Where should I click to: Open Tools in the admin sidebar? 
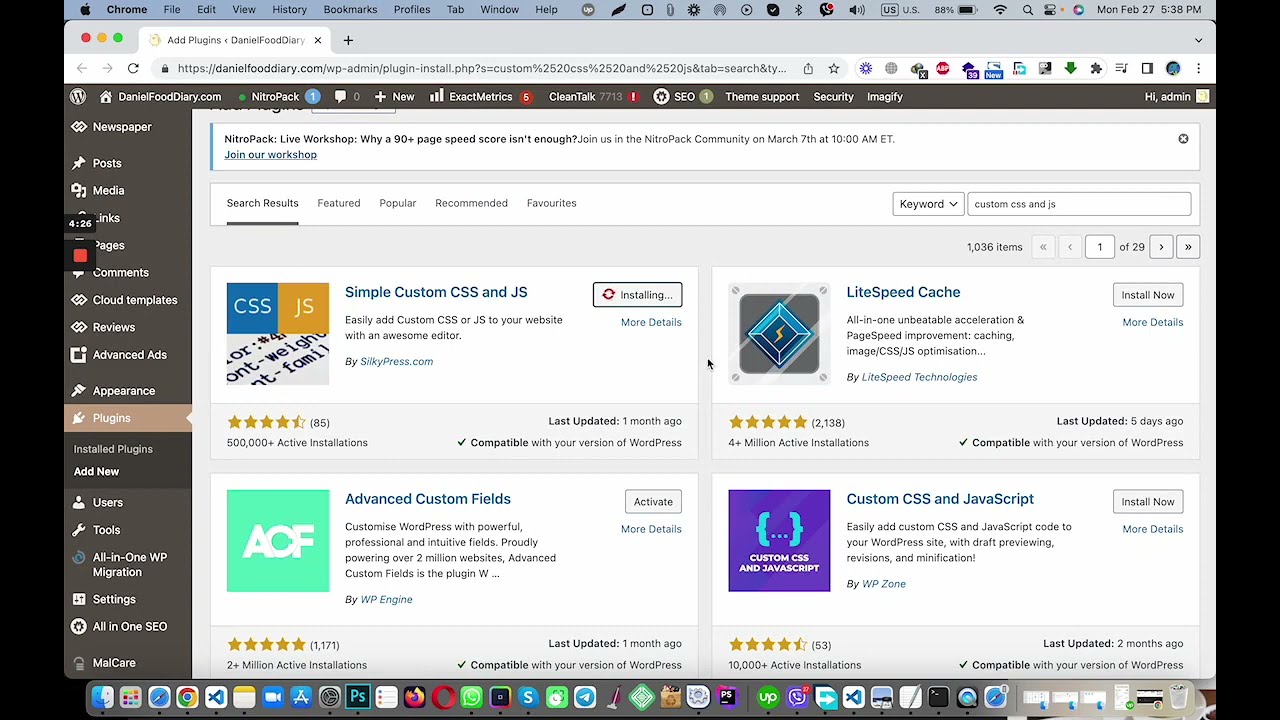(x=106, y=530)
